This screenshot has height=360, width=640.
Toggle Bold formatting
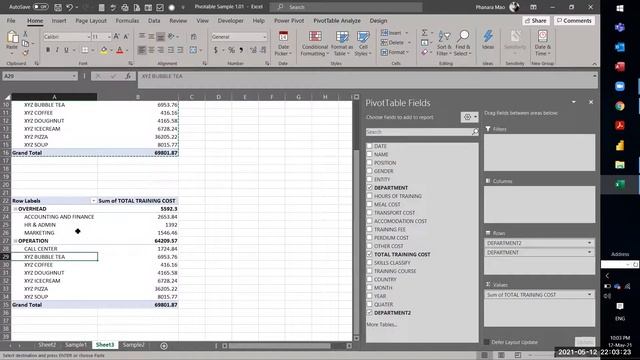[48, 50]
